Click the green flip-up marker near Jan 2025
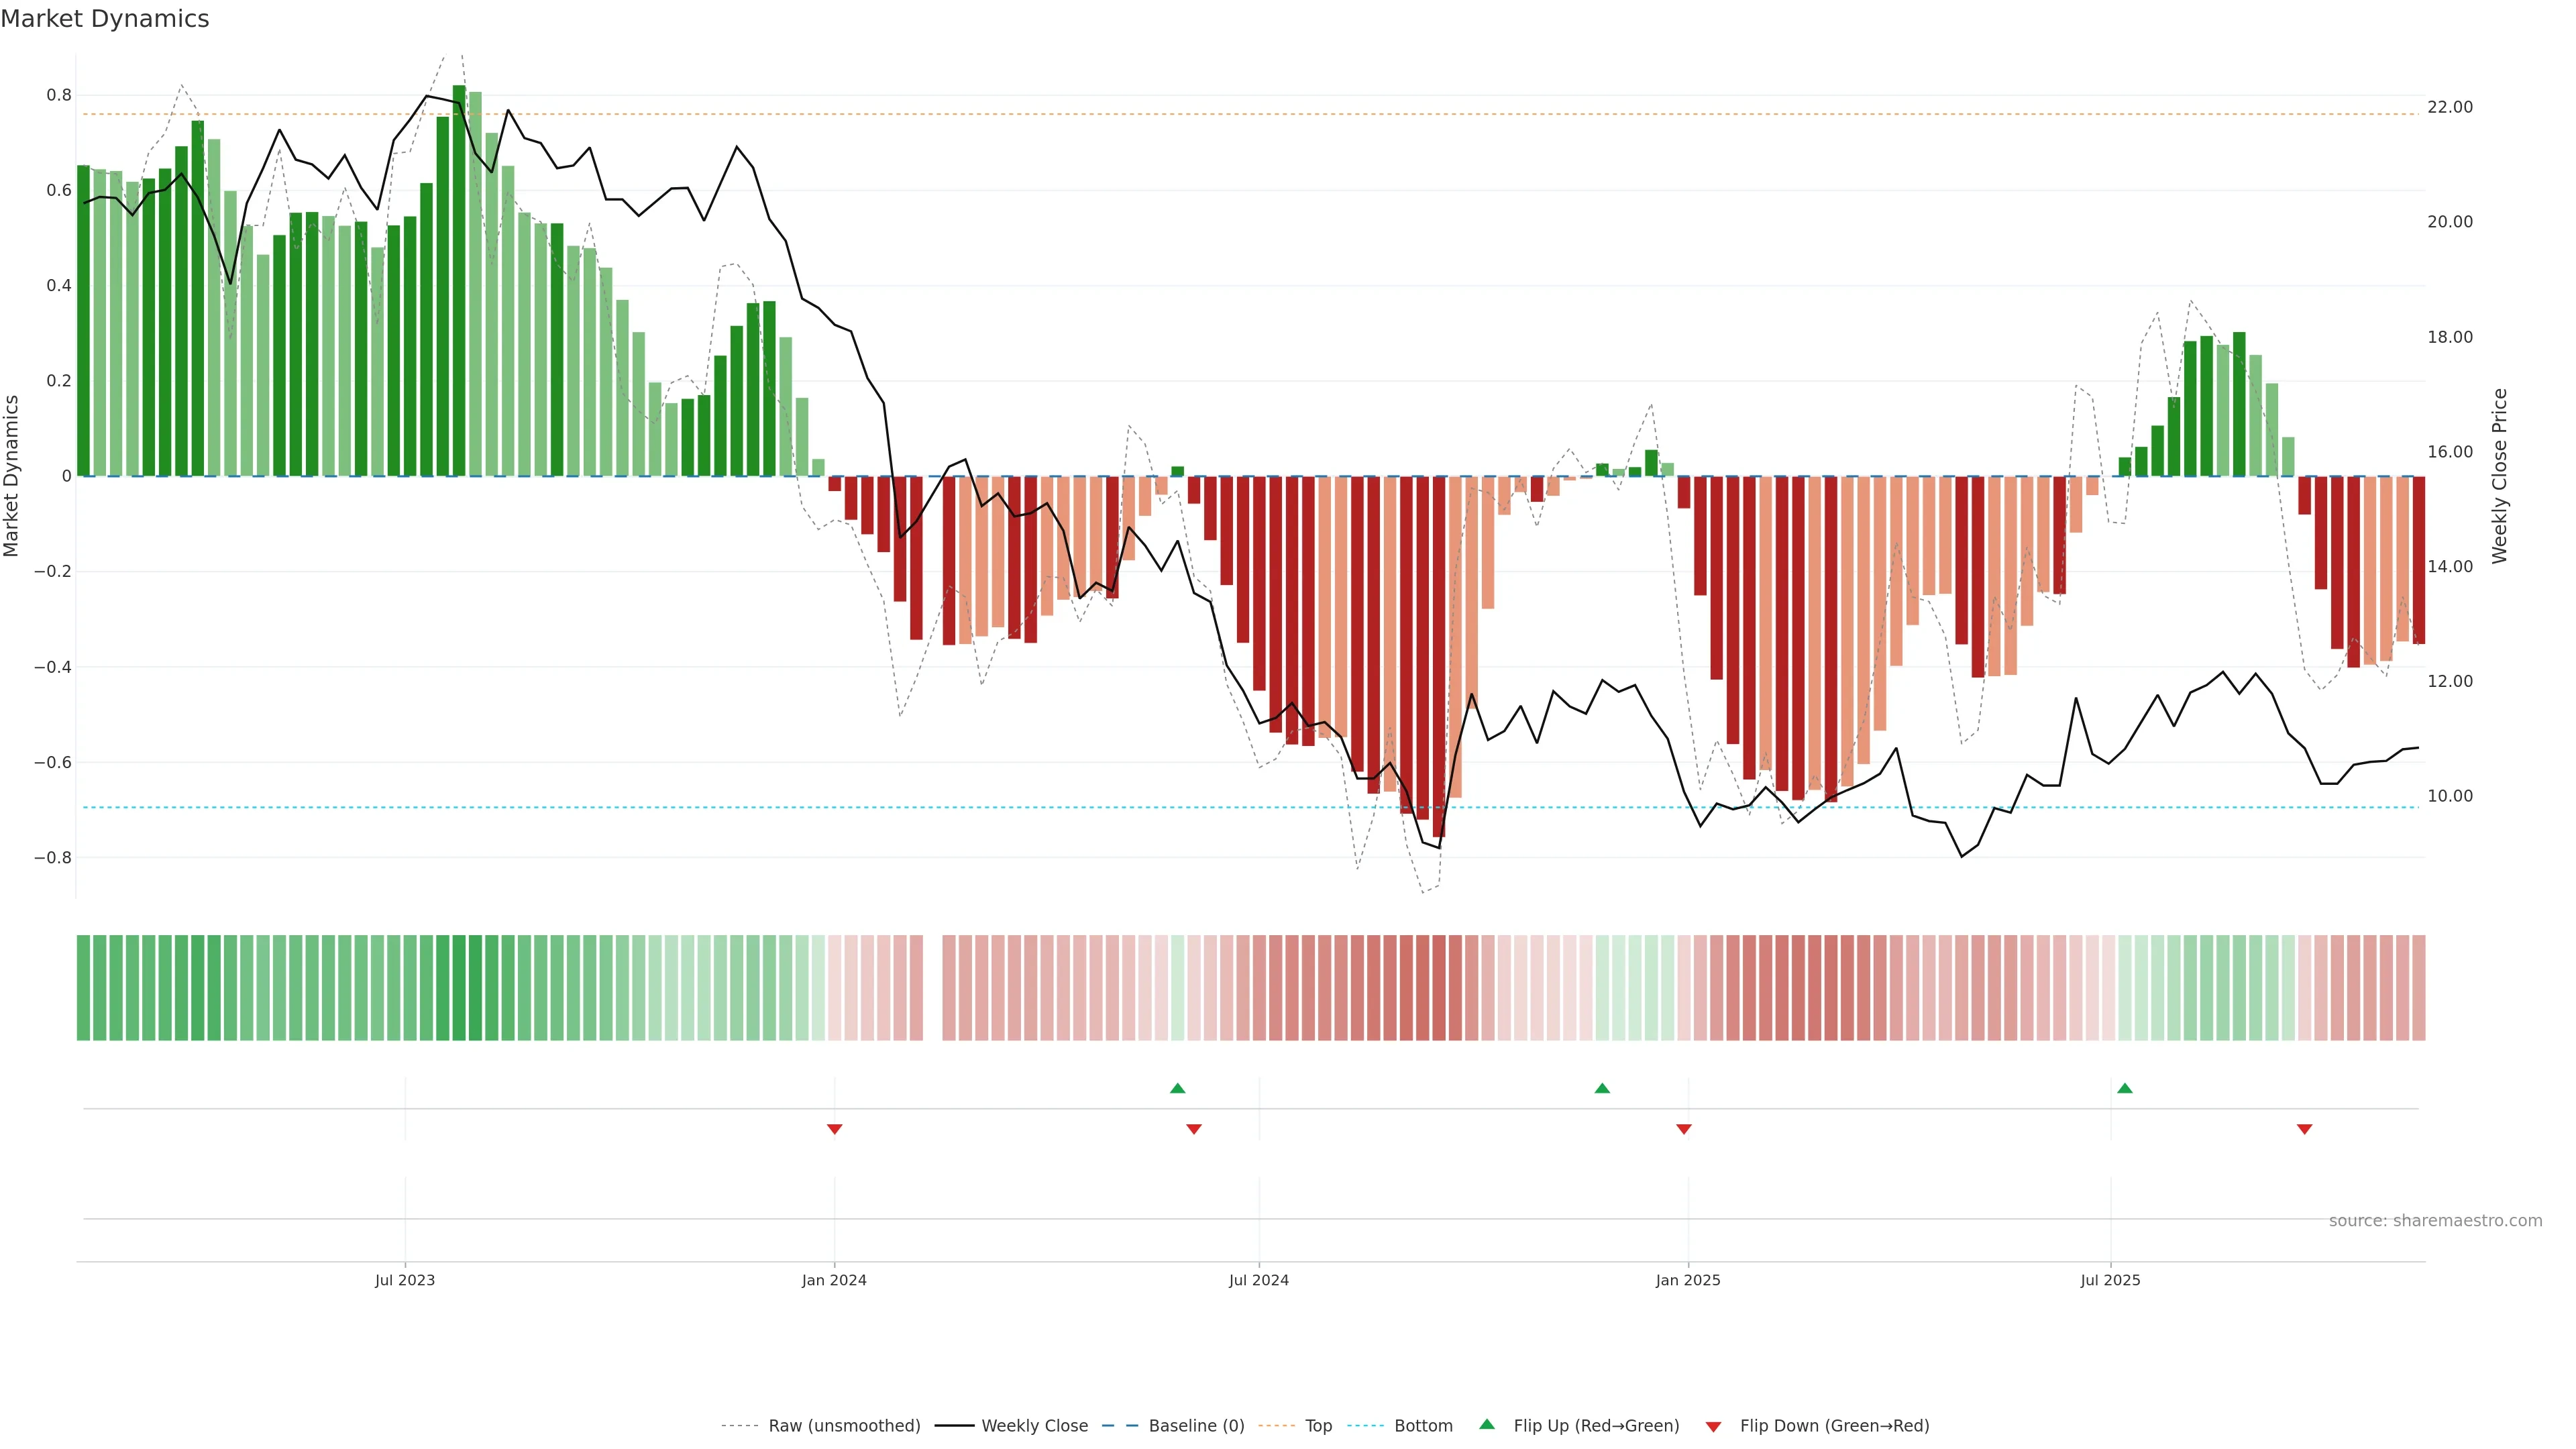Screen dimensions: 2576x1449 pos(1602,1088)
